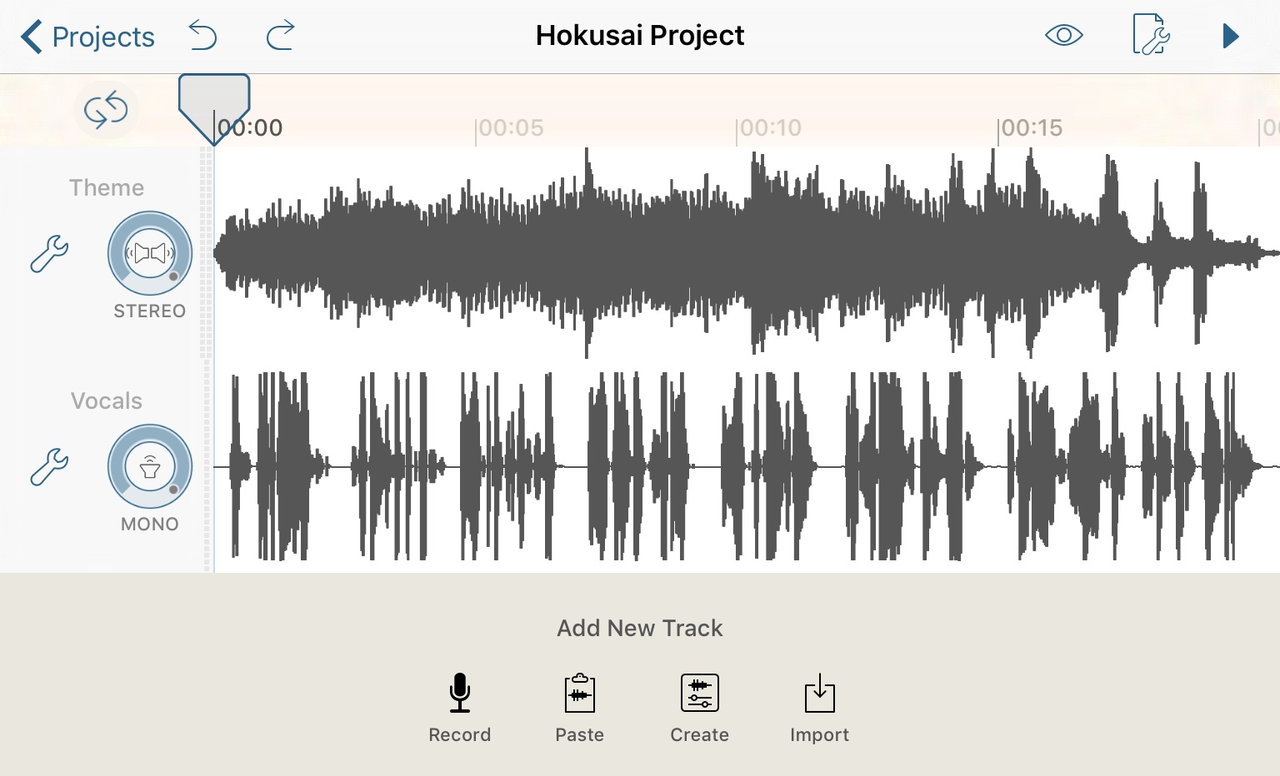Viewport: 1280px width, 776px height.
Task: Tap the loop playback icon near the ruler
Action: 106,110
